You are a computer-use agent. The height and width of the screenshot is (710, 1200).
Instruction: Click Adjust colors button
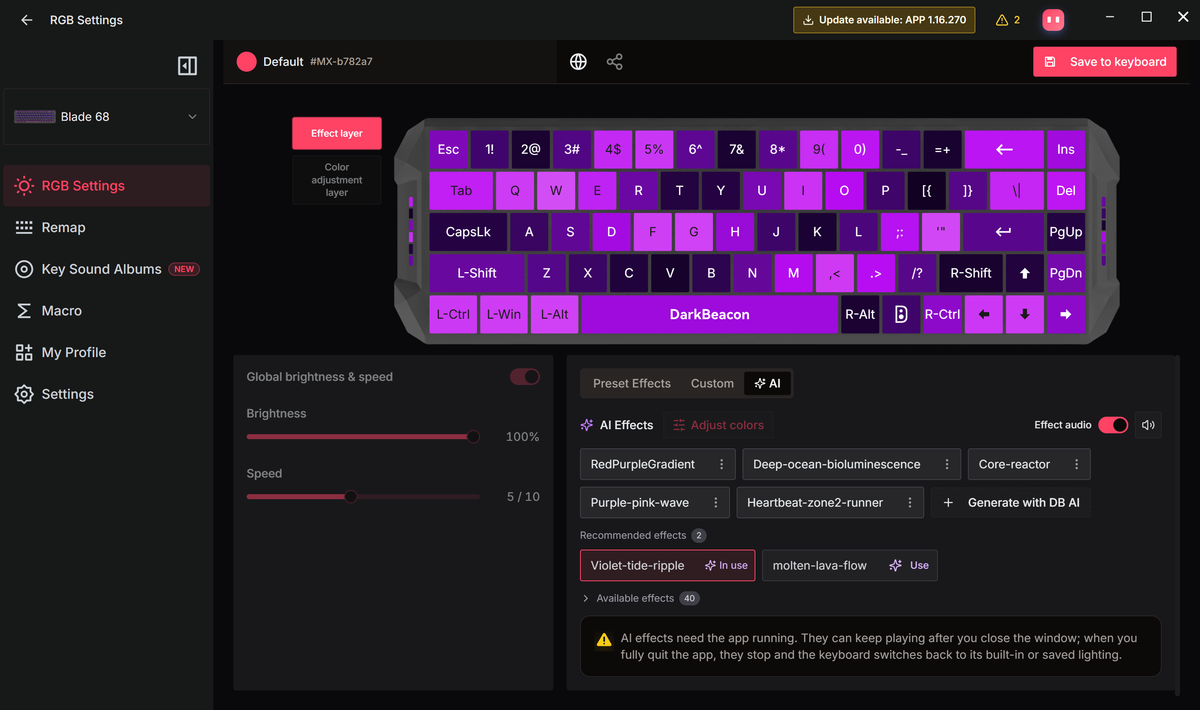point(719,425)
